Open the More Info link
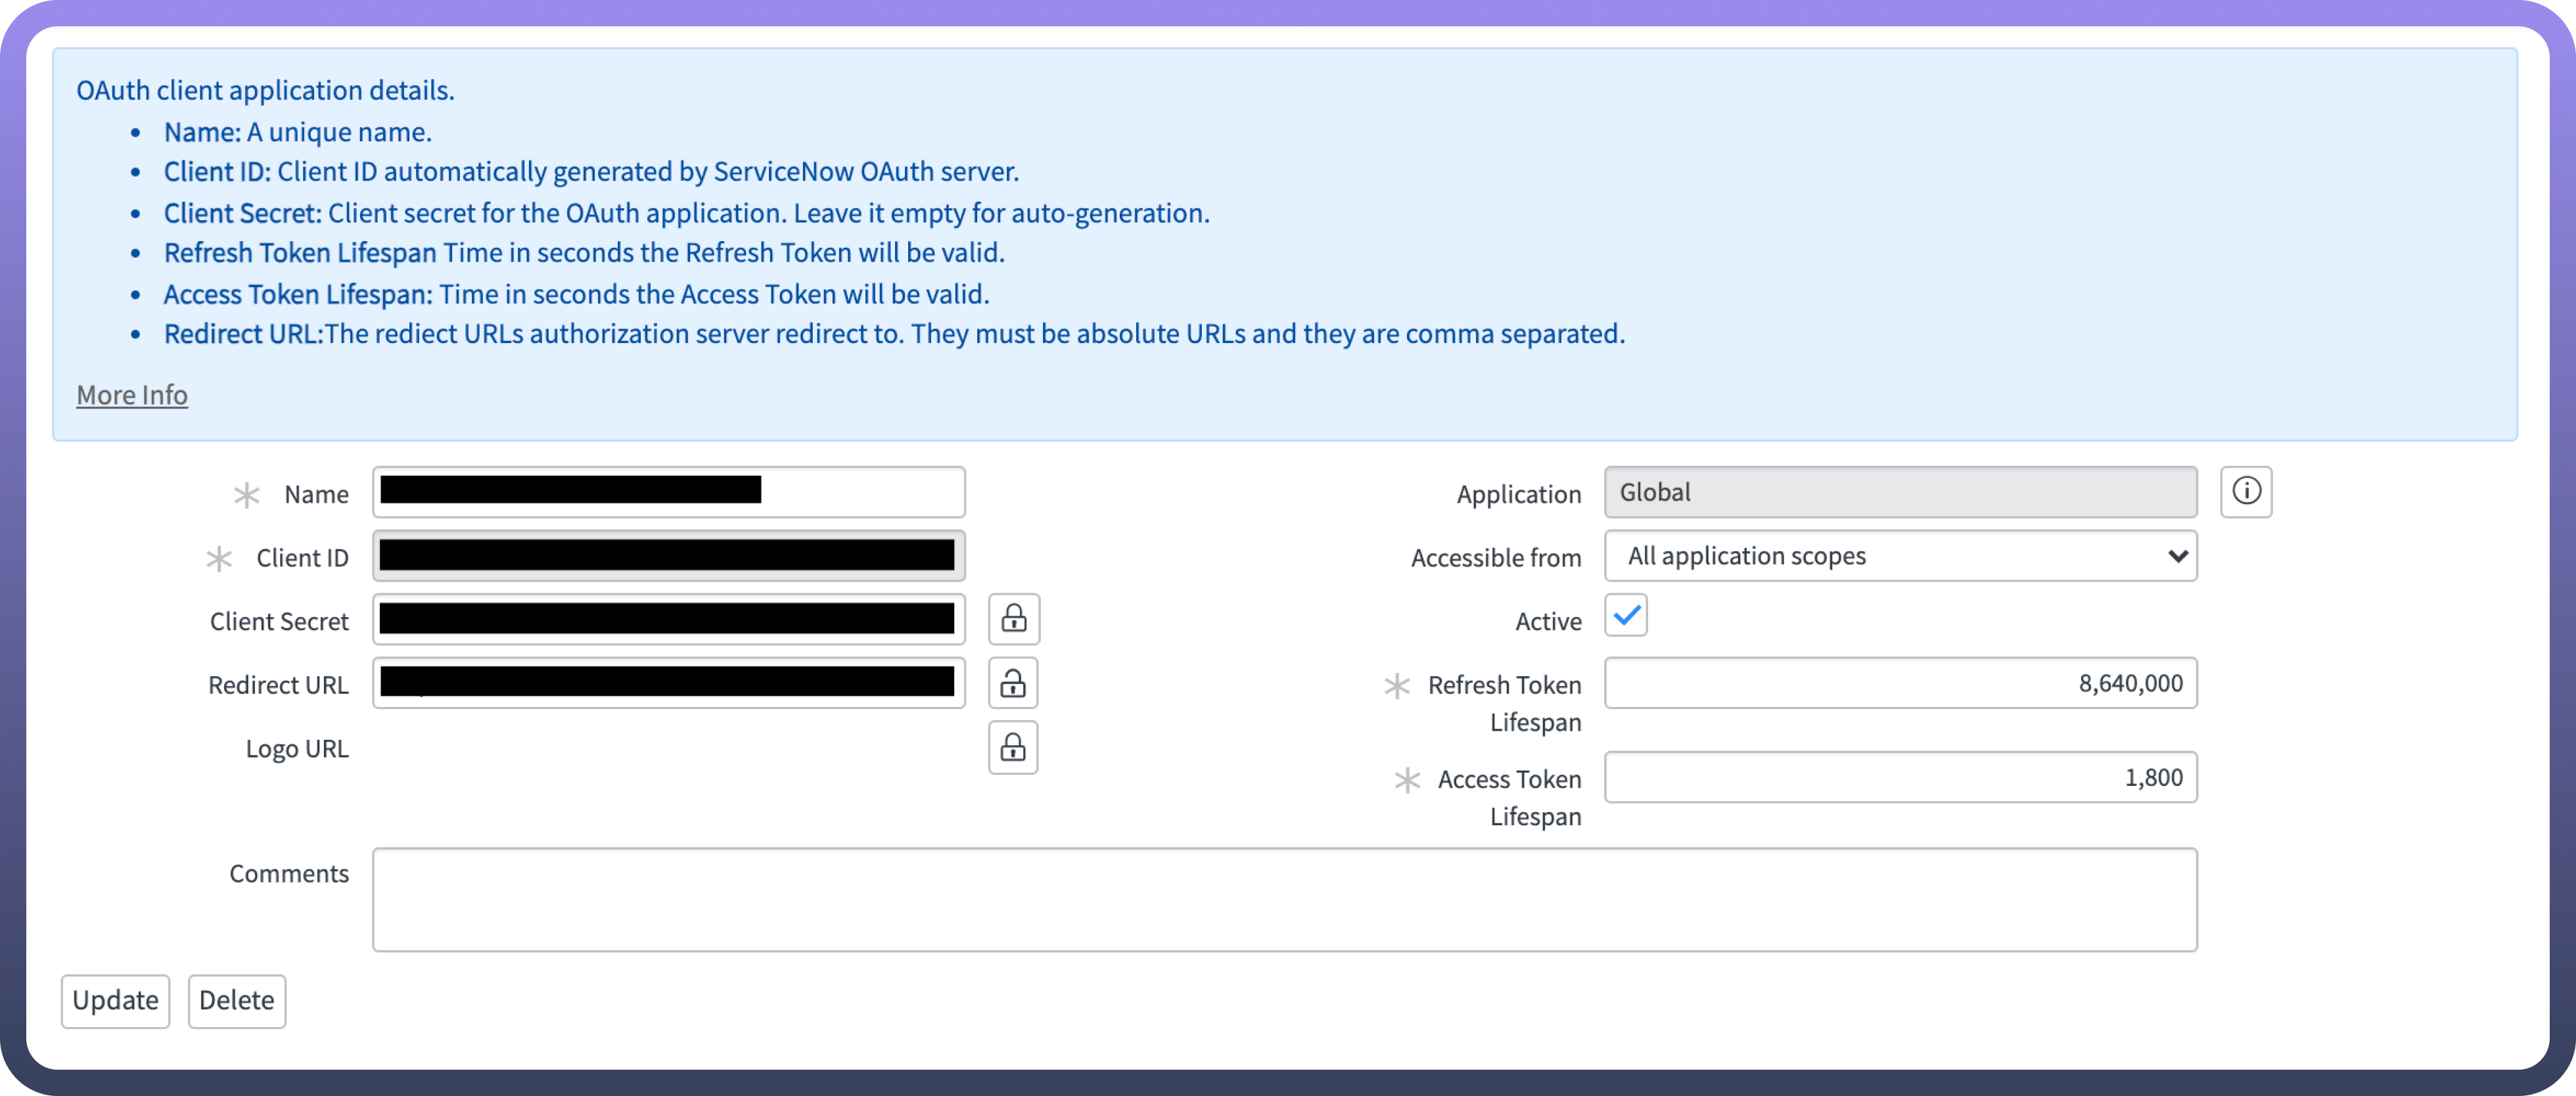 point(132,395)
